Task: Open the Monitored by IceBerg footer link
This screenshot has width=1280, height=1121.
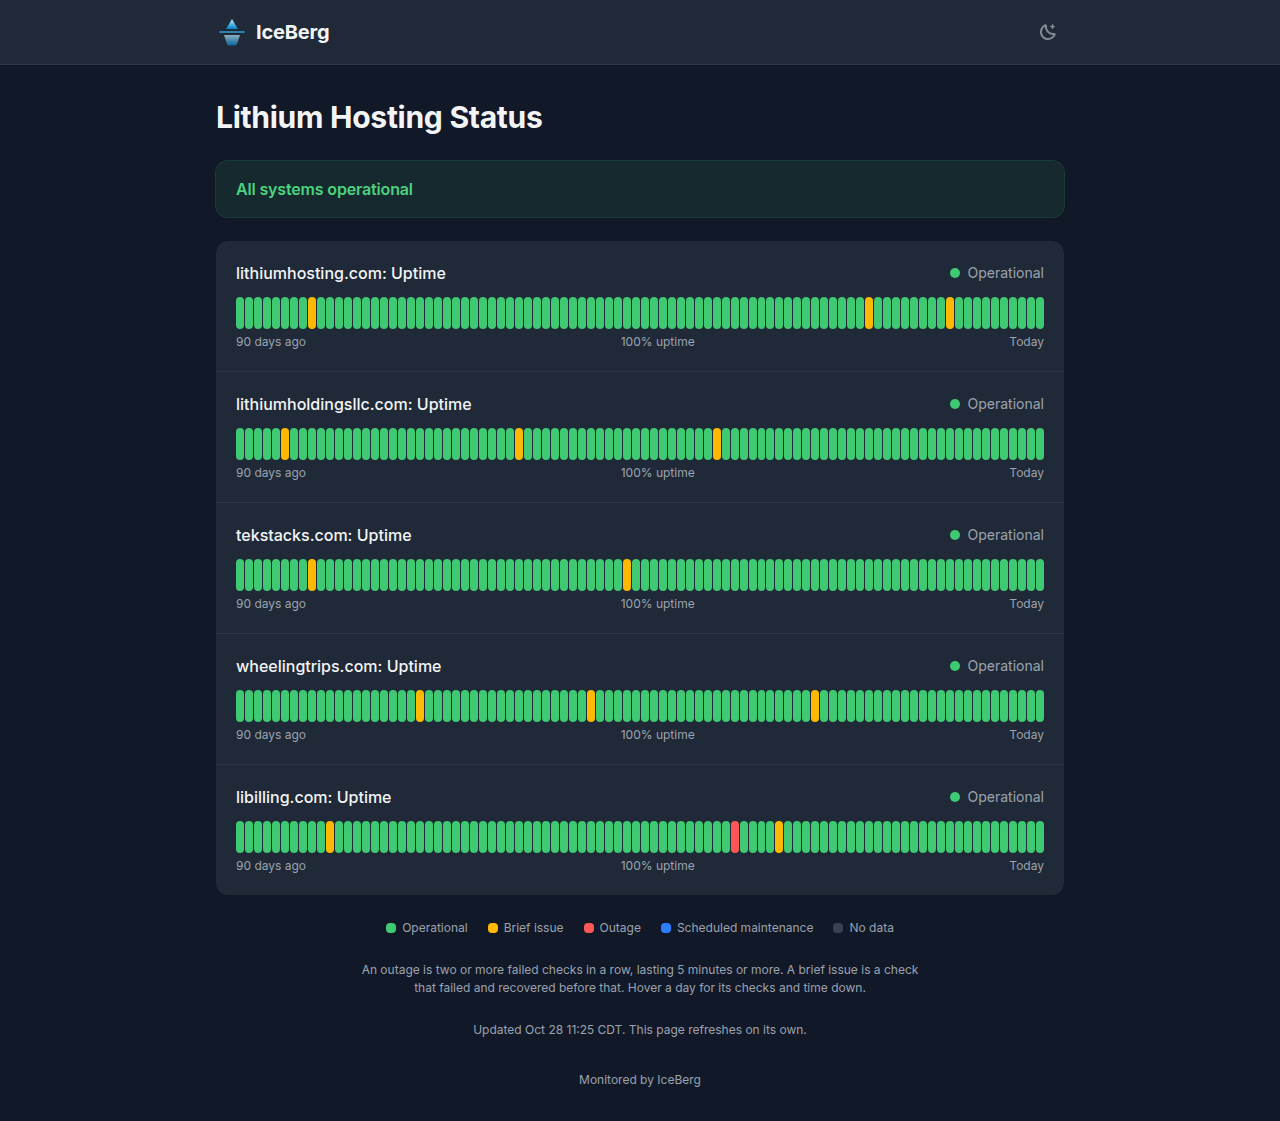Action: pos(640,1080)
